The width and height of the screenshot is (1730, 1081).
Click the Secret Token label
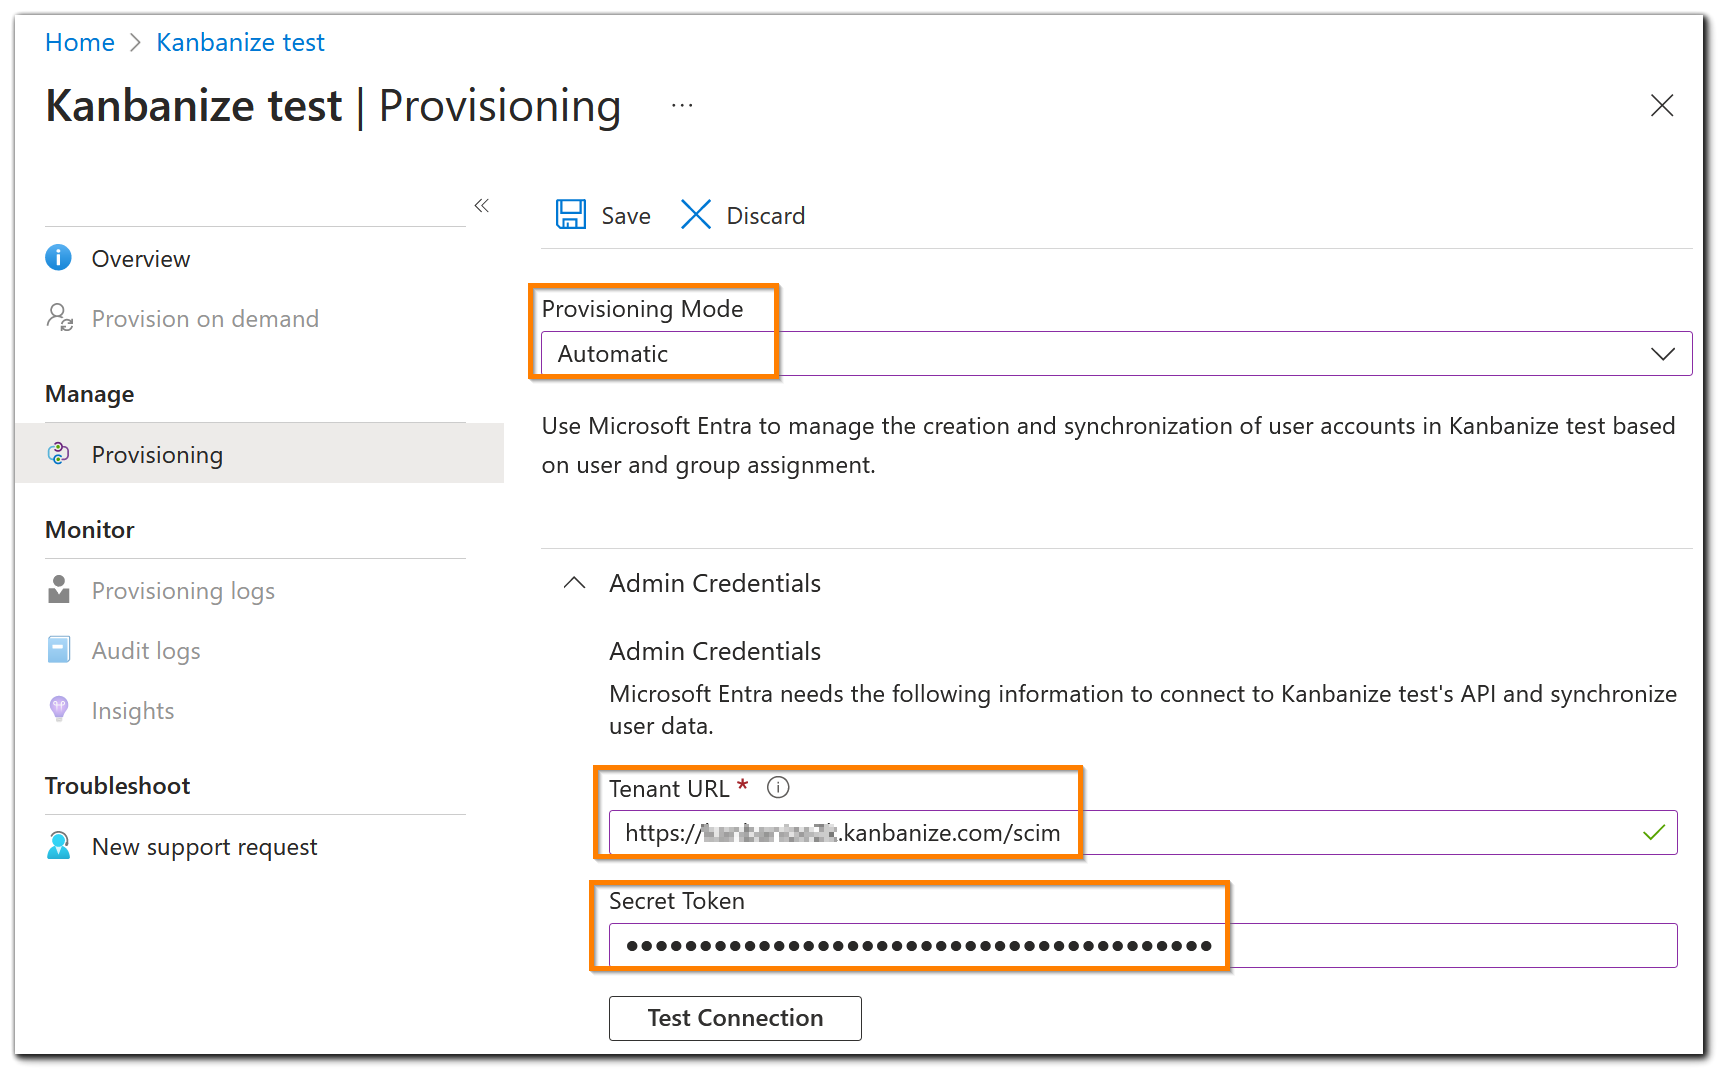coord(676,901)
